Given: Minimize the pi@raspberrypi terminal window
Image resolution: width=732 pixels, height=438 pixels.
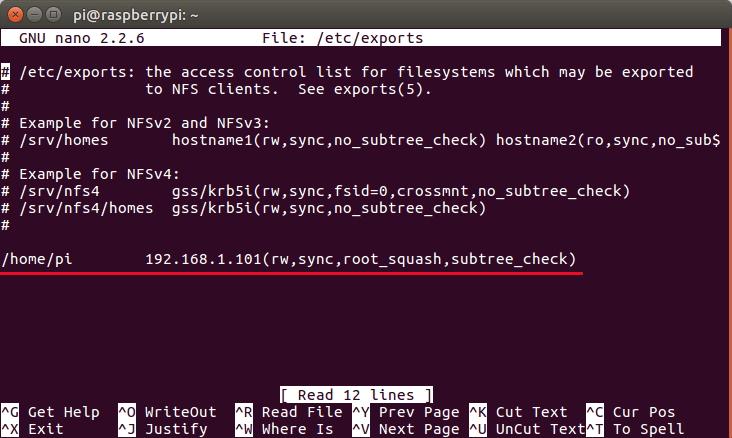Looking at the screenshot, I should (x=34, y=12).
